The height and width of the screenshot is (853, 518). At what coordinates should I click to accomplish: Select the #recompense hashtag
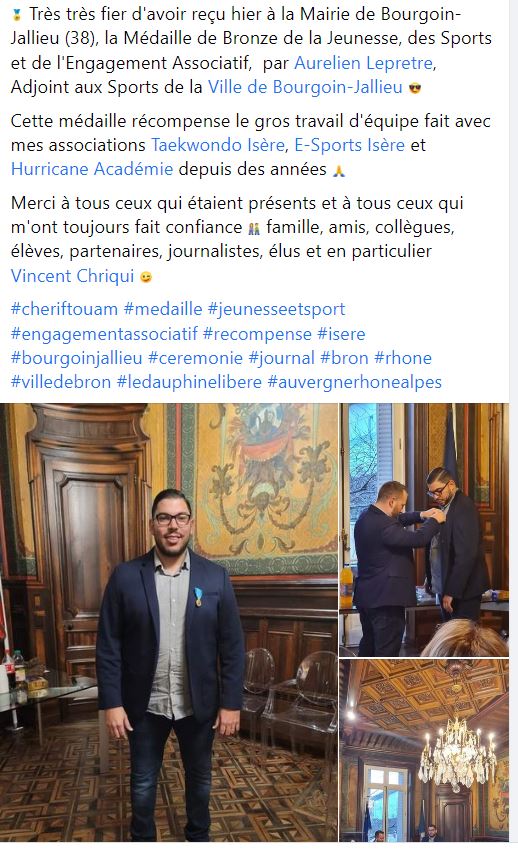click(x=257, y=333)
